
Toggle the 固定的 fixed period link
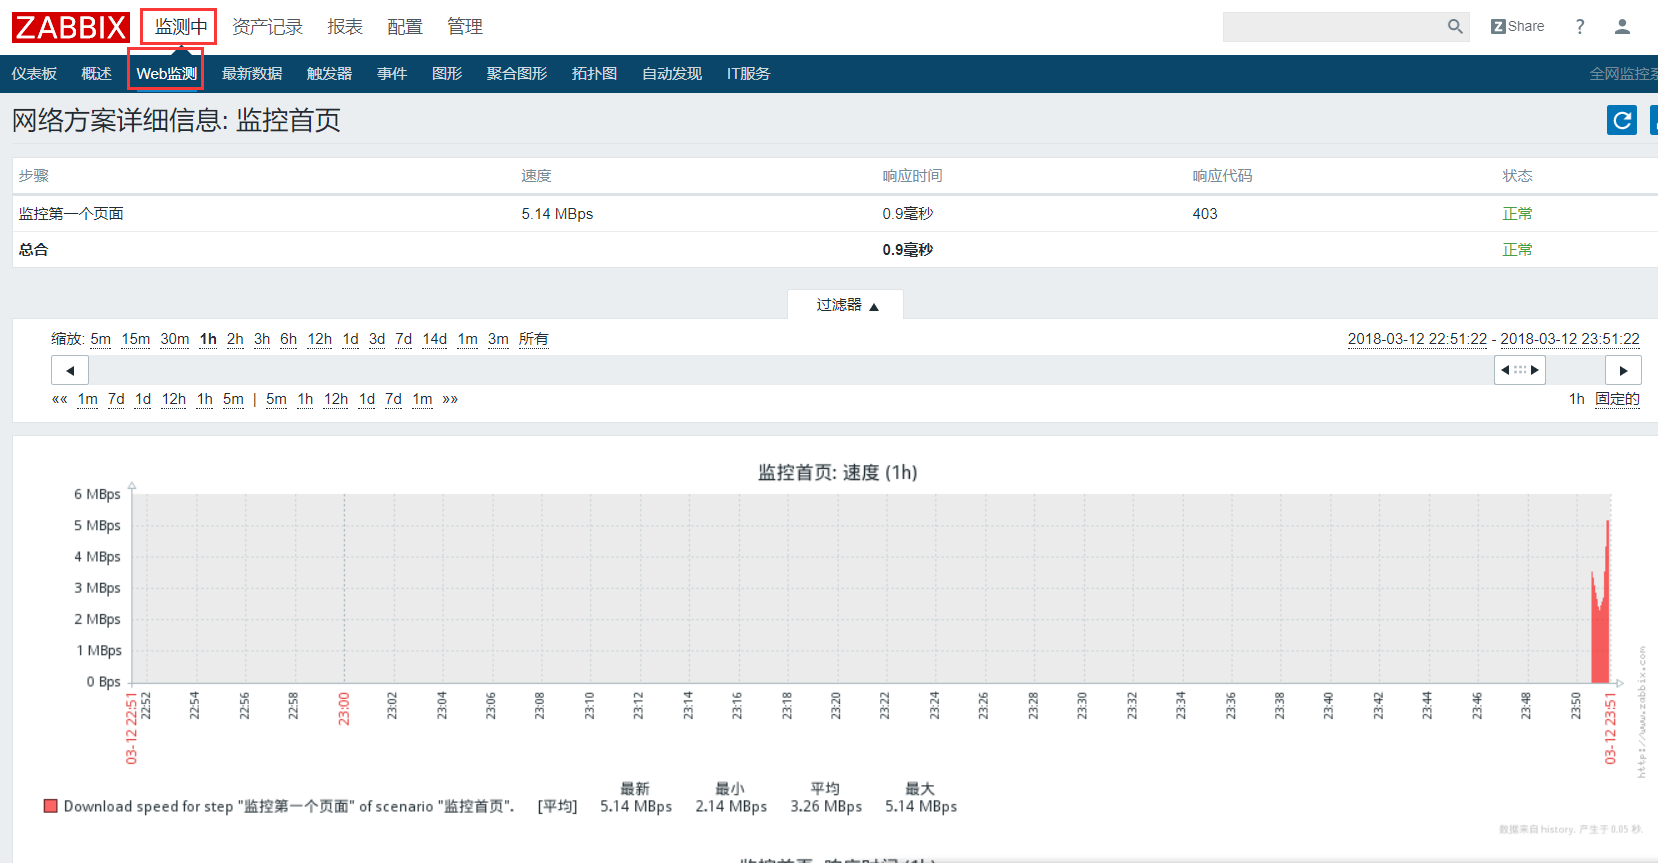[x=1617, y=399]
